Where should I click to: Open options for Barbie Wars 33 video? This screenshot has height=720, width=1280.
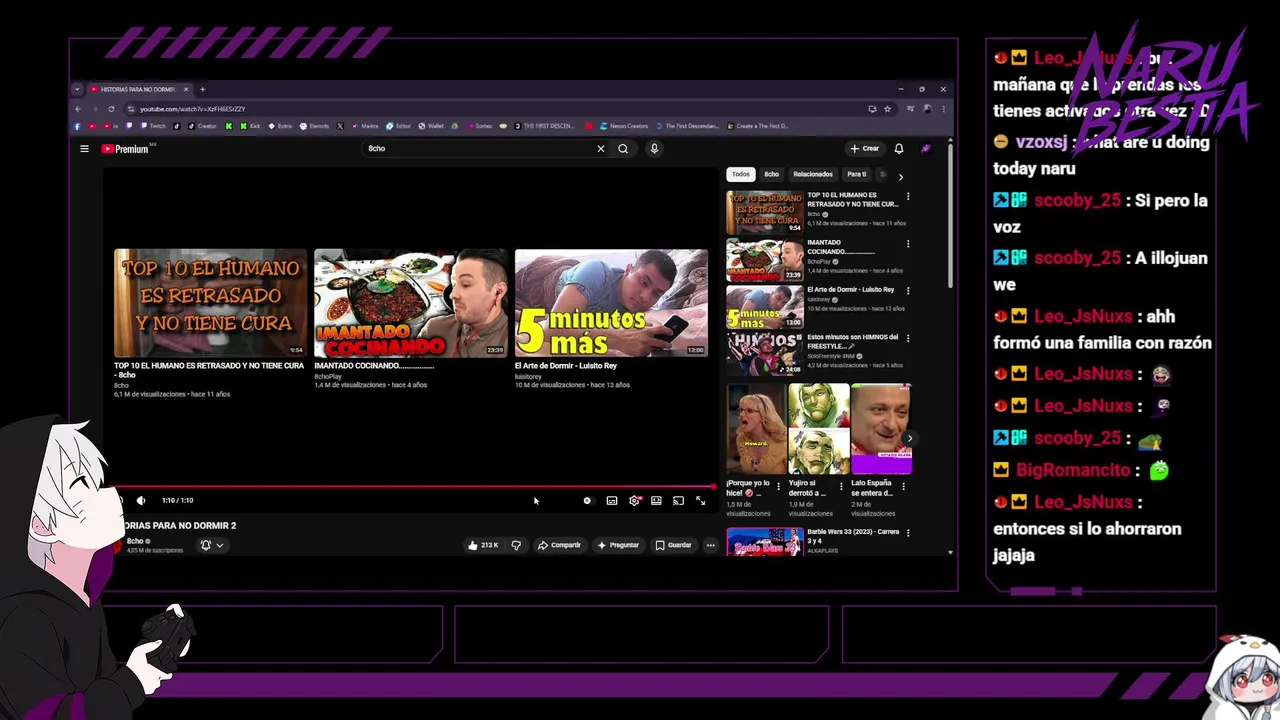(908, 533)
